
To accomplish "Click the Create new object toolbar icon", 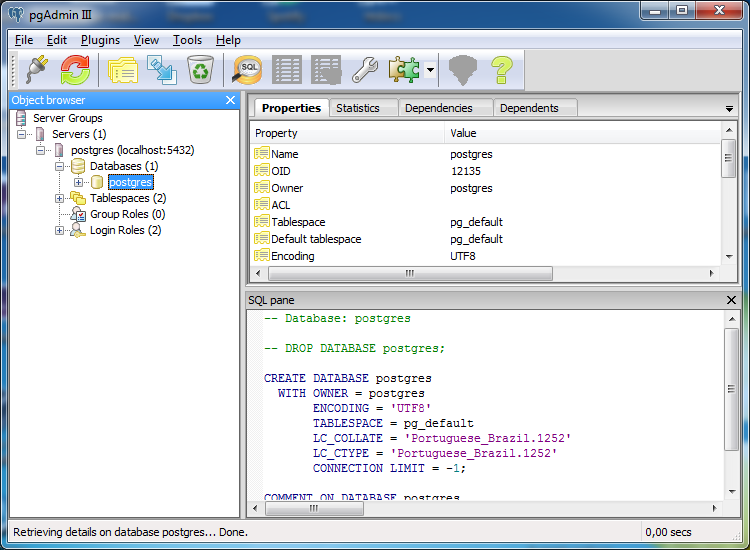I will [x=162, y=70].
